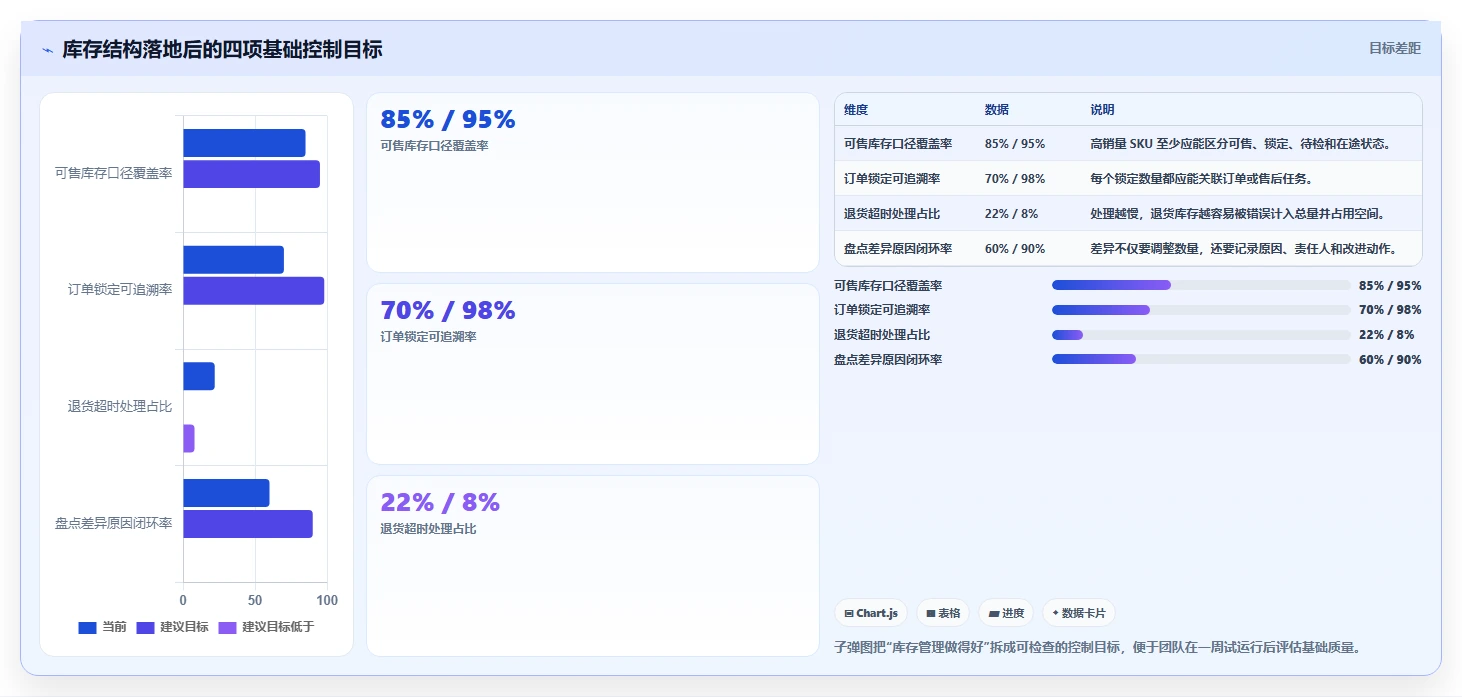
Task: Click the 退货超时处理占比 caption under 22% / 8%
Action: click(x=428, y=529)
